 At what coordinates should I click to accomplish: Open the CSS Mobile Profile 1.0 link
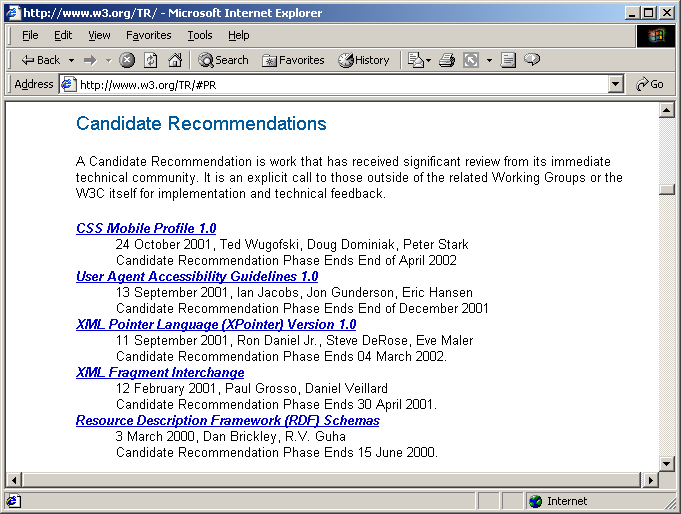pos(146,228)
